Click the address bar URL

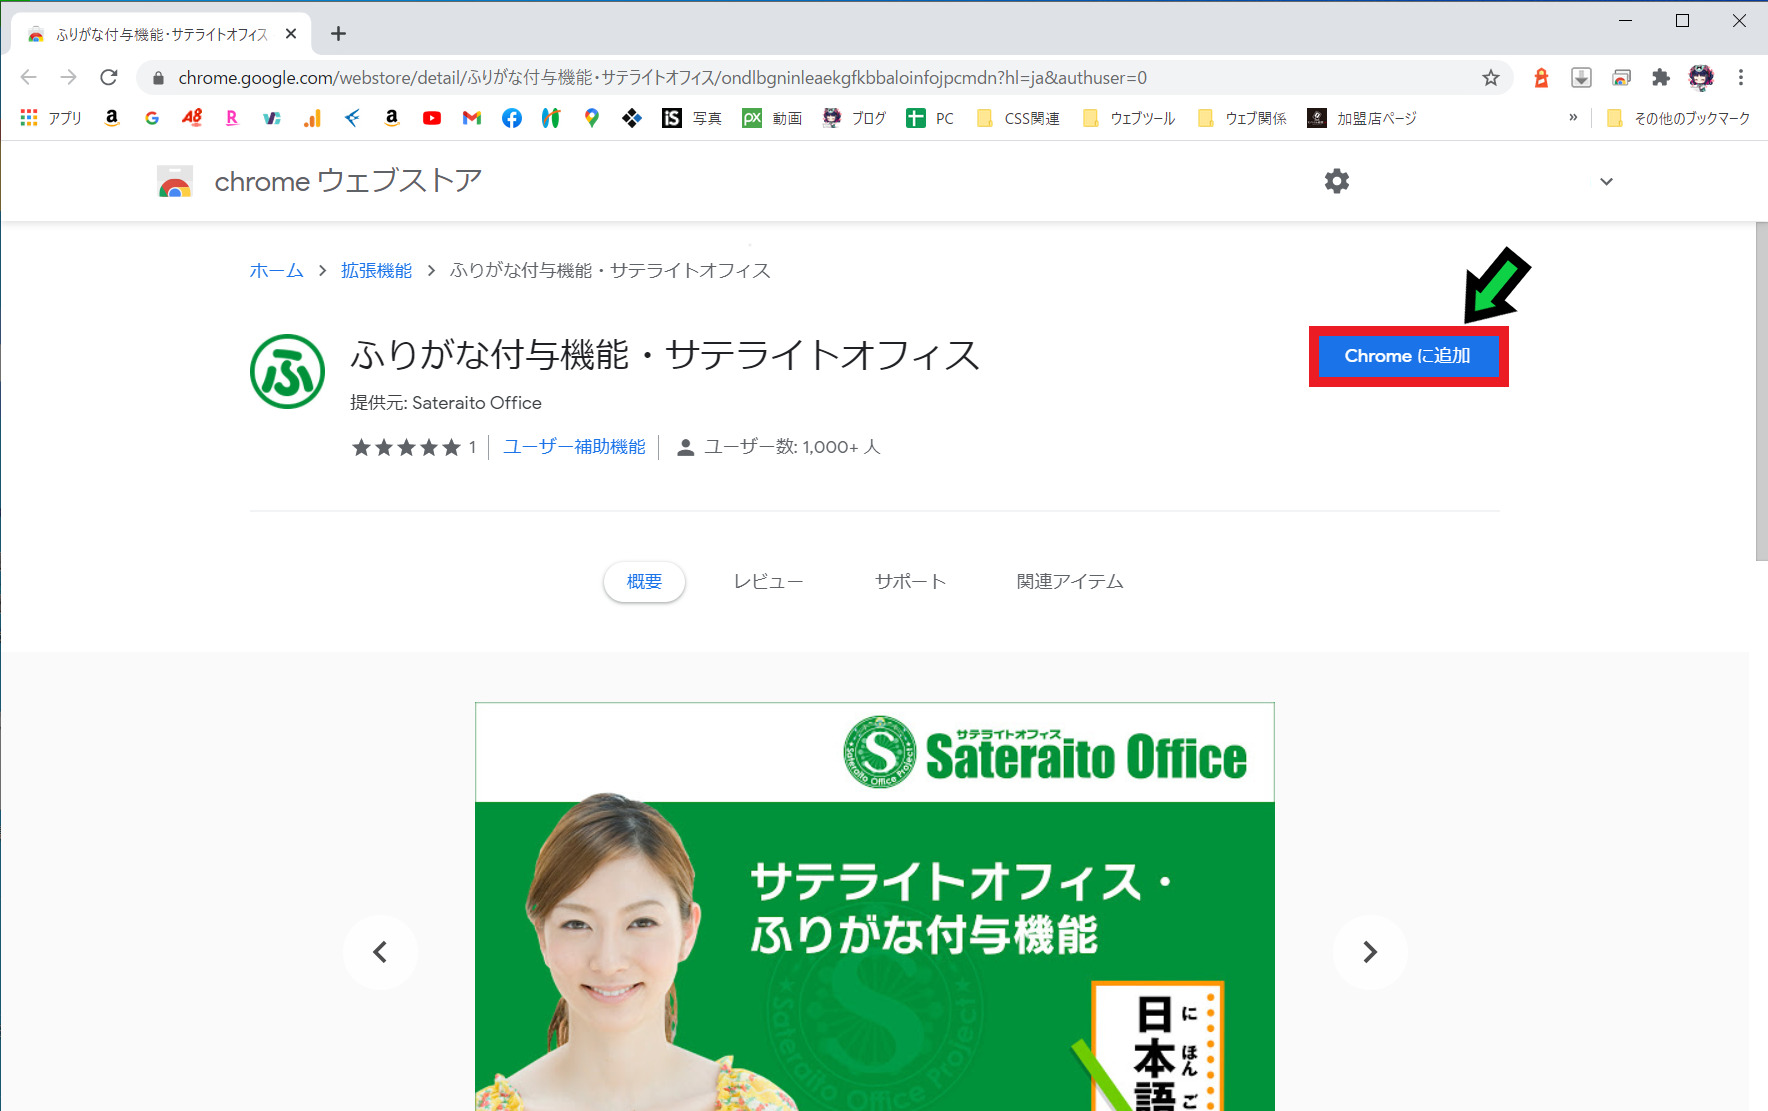tap(662, 78)
